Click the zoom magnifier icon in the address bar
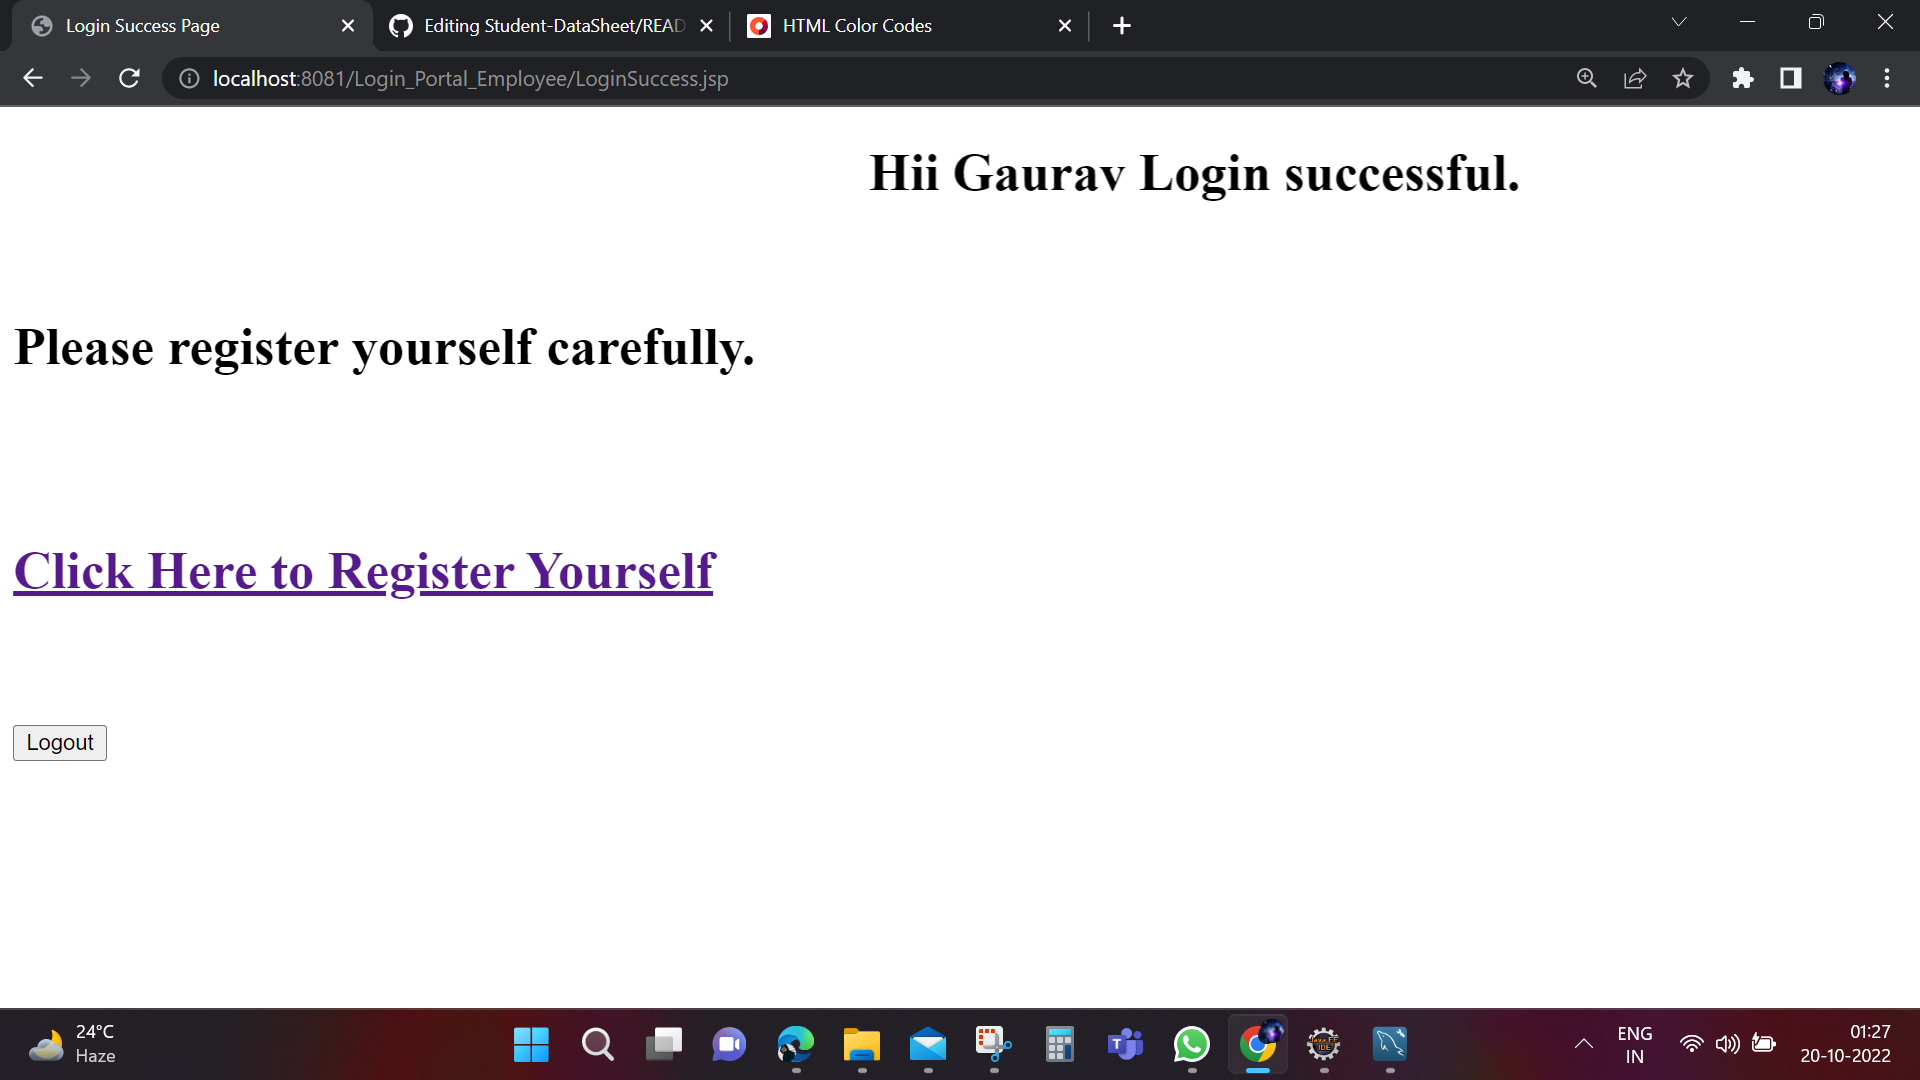Image resolution: width=1920 pixels, height=1080 pixels. [x=1587, y=78]
